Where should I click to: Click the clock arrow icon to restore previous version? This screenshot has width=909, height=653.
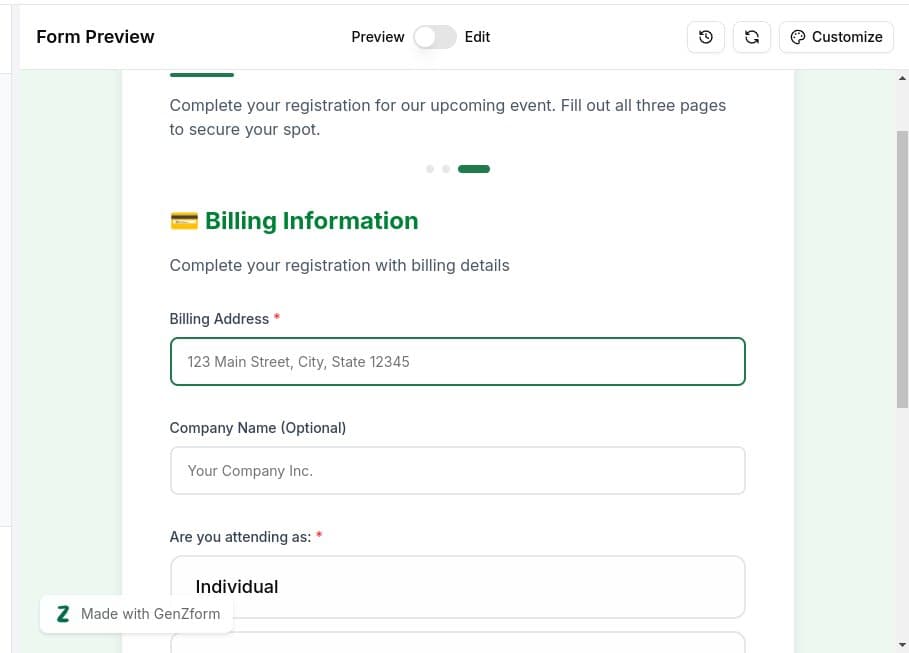point(705,36)
